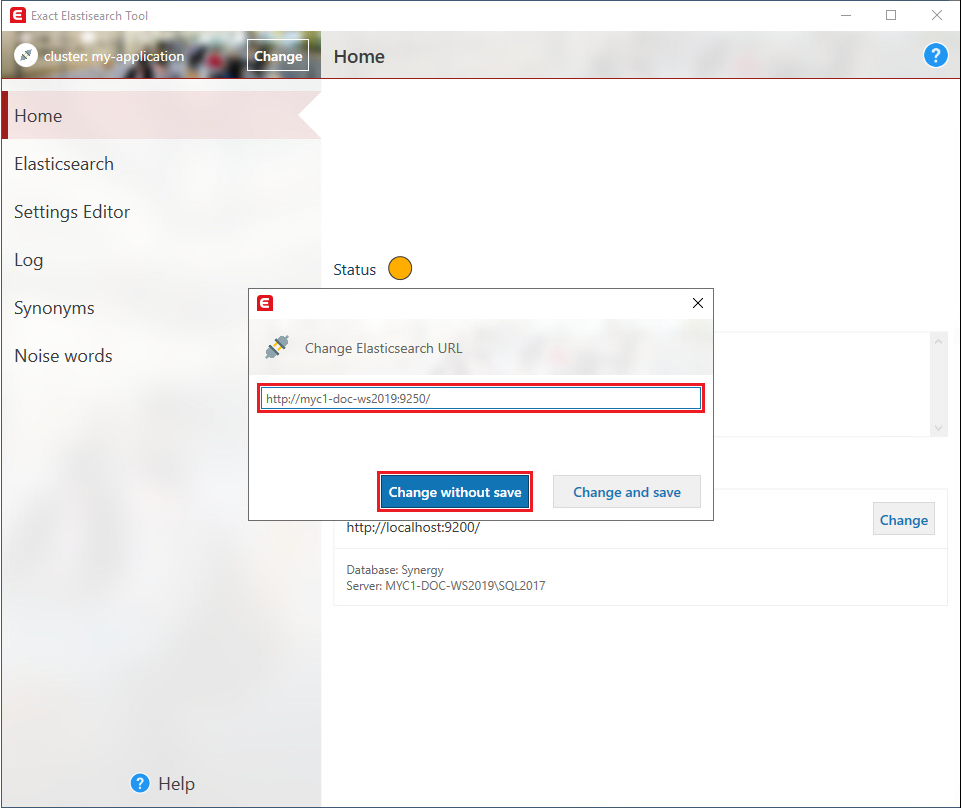
Task: Switch to the Synonyms section
Action: click(54, 308)
